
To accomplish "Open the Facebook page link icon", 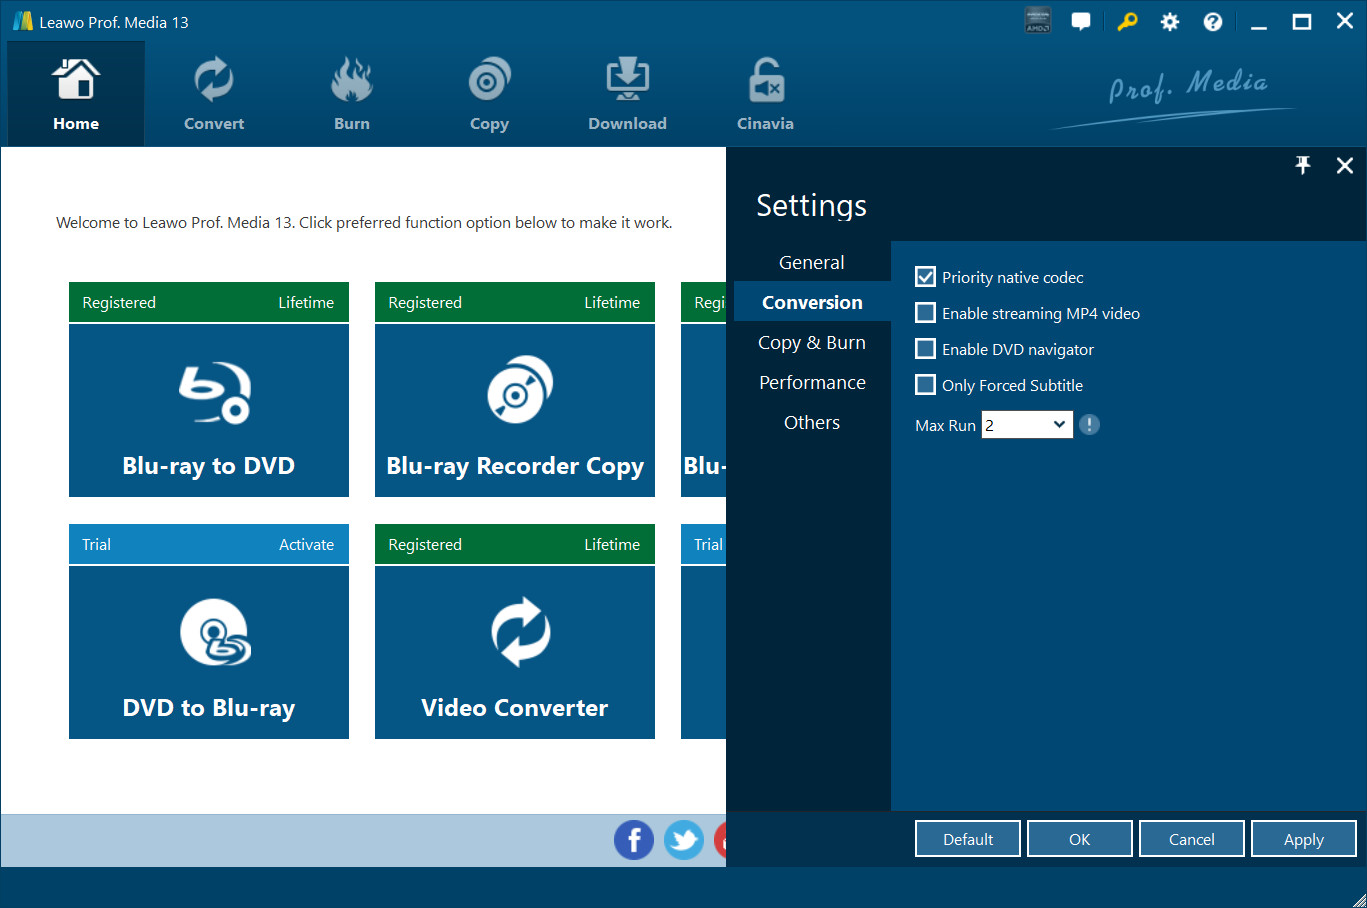I will (x=633, y=840).
